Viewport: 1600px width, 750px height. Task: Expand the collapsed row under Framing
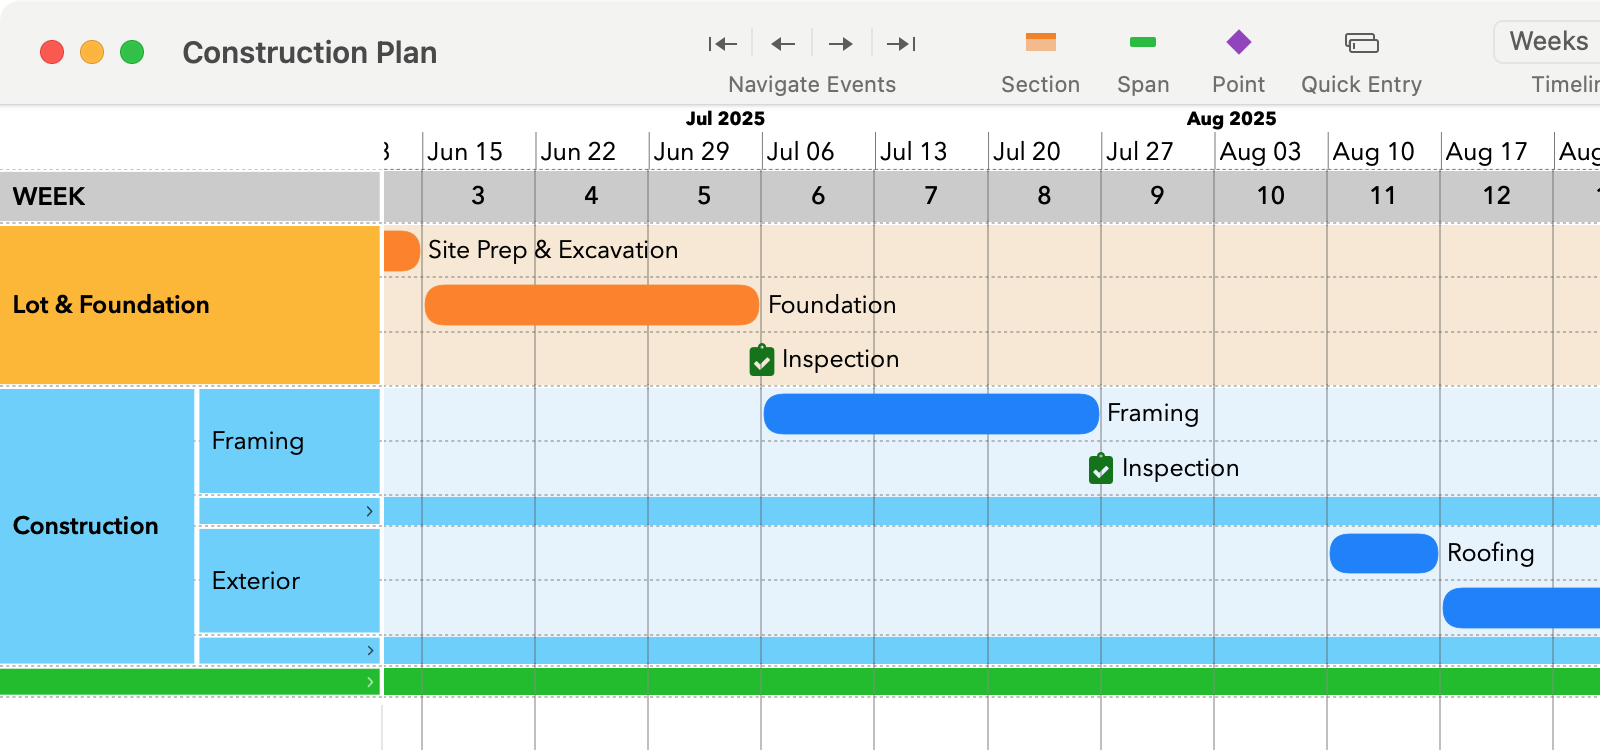click(371, 510)
